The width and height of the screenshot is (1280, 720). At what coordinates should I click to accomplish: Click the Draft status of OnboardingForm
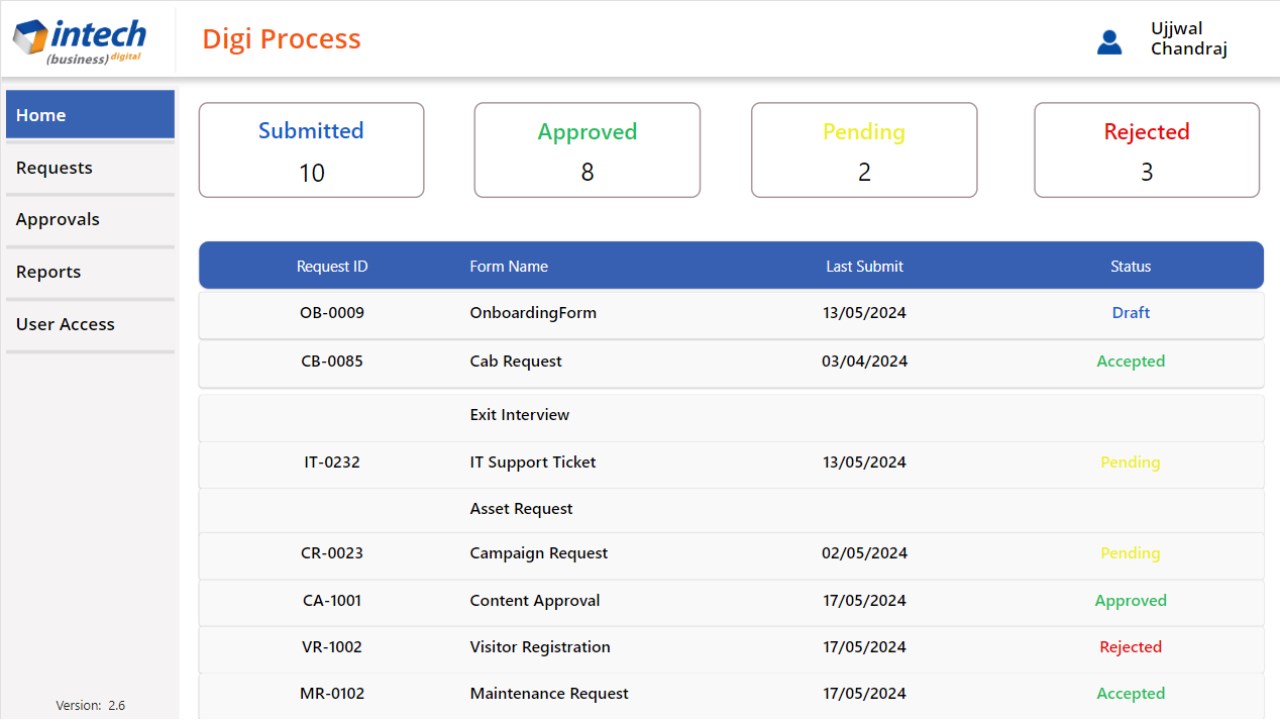tap(1131, 313)
